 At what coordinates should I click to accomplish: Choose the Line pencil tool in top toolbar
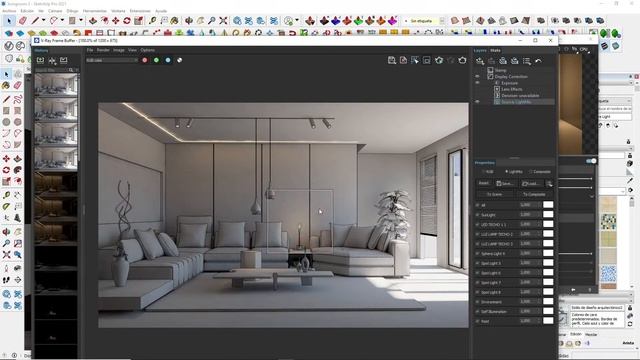click(36, 20)
